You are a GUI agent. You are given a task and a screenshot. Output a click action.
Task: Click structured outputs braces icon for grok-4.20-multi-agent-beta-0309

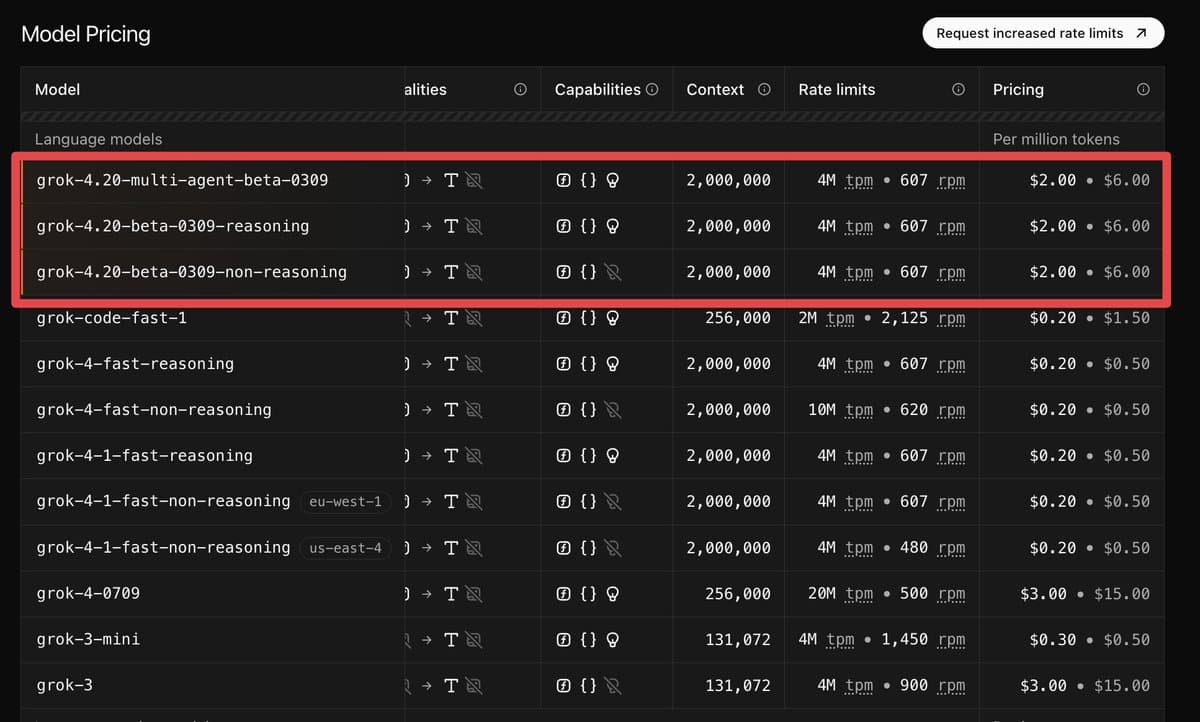(588, 181)
